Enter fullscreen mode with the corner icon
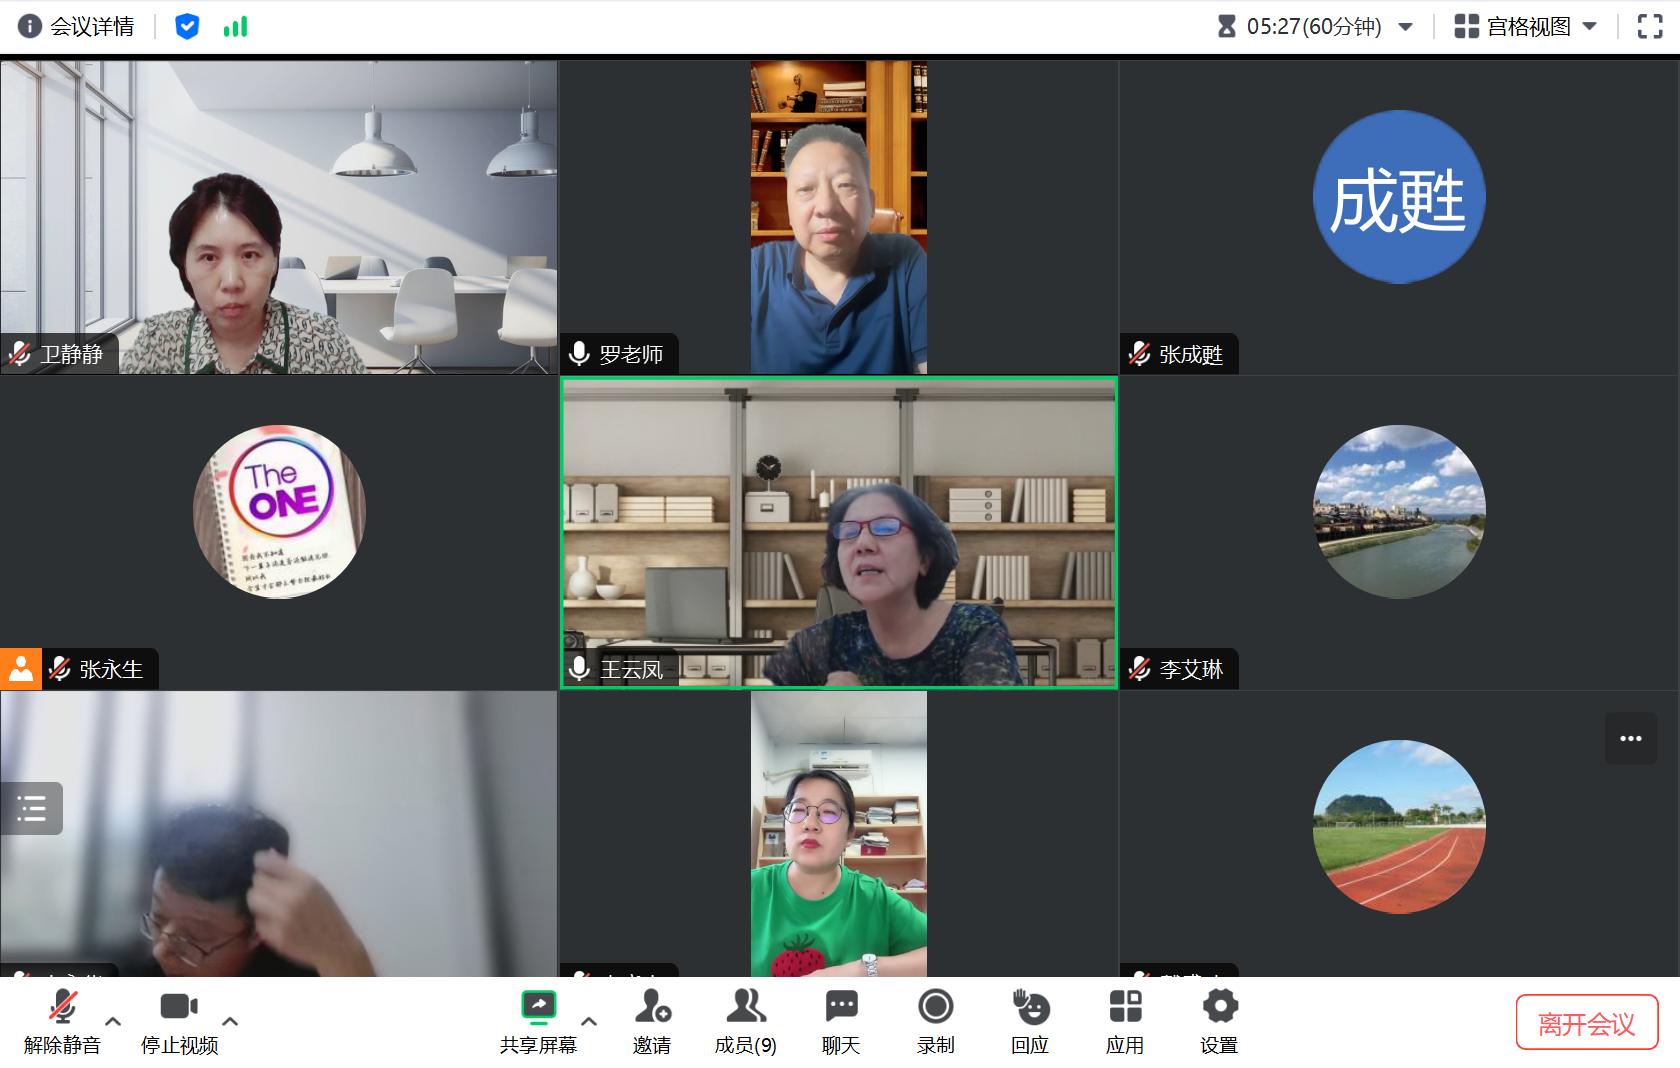Viewport: 1680px width, 1068px height. pyautogui.click(x=1649, y=26)
